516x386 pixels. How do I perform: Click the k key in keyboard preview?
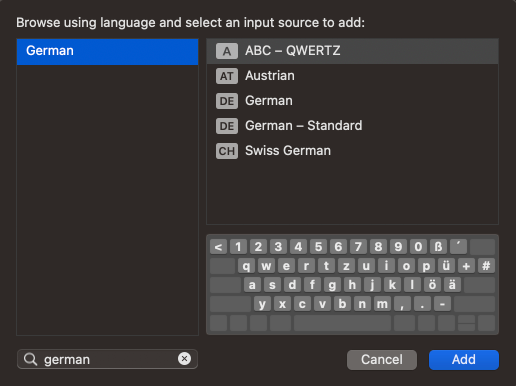[392, 285]
